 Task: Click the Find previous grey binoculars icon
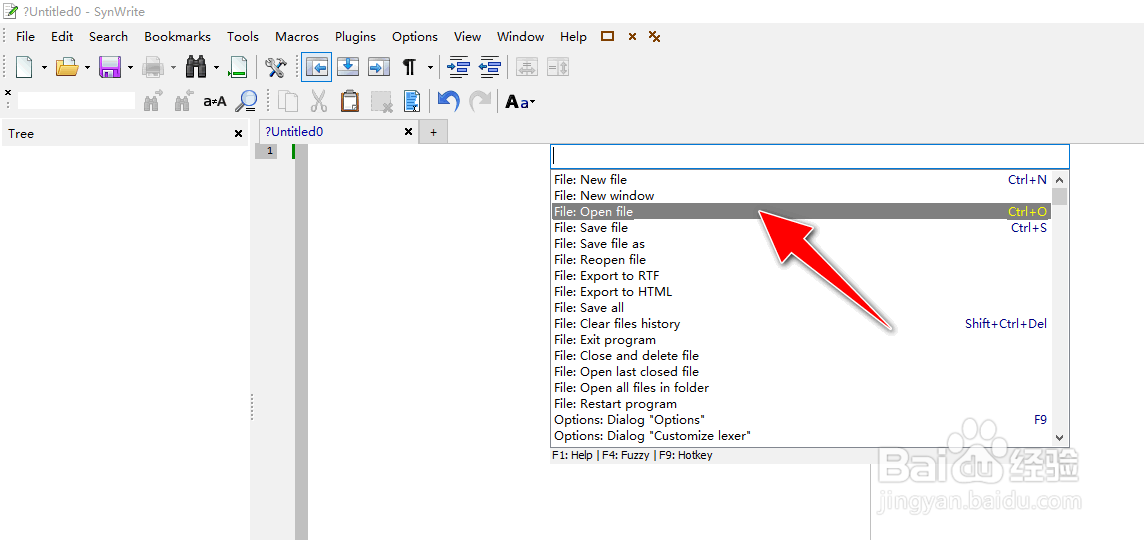tap(184, 101)
